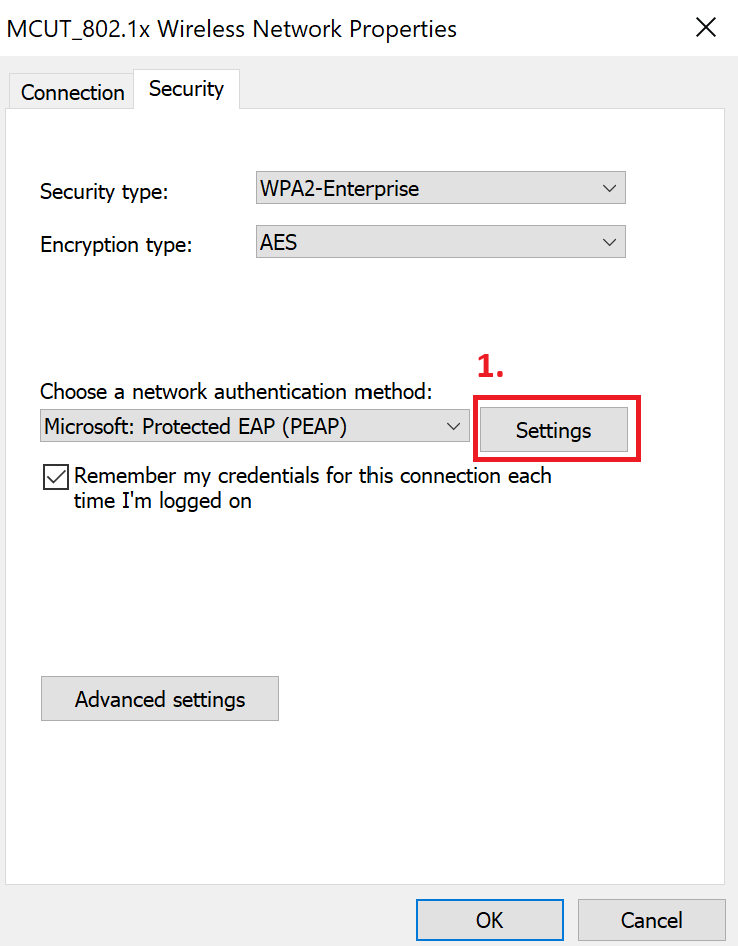
Task: Click the "Encryption type:" label
Action: tap(115, 245)
